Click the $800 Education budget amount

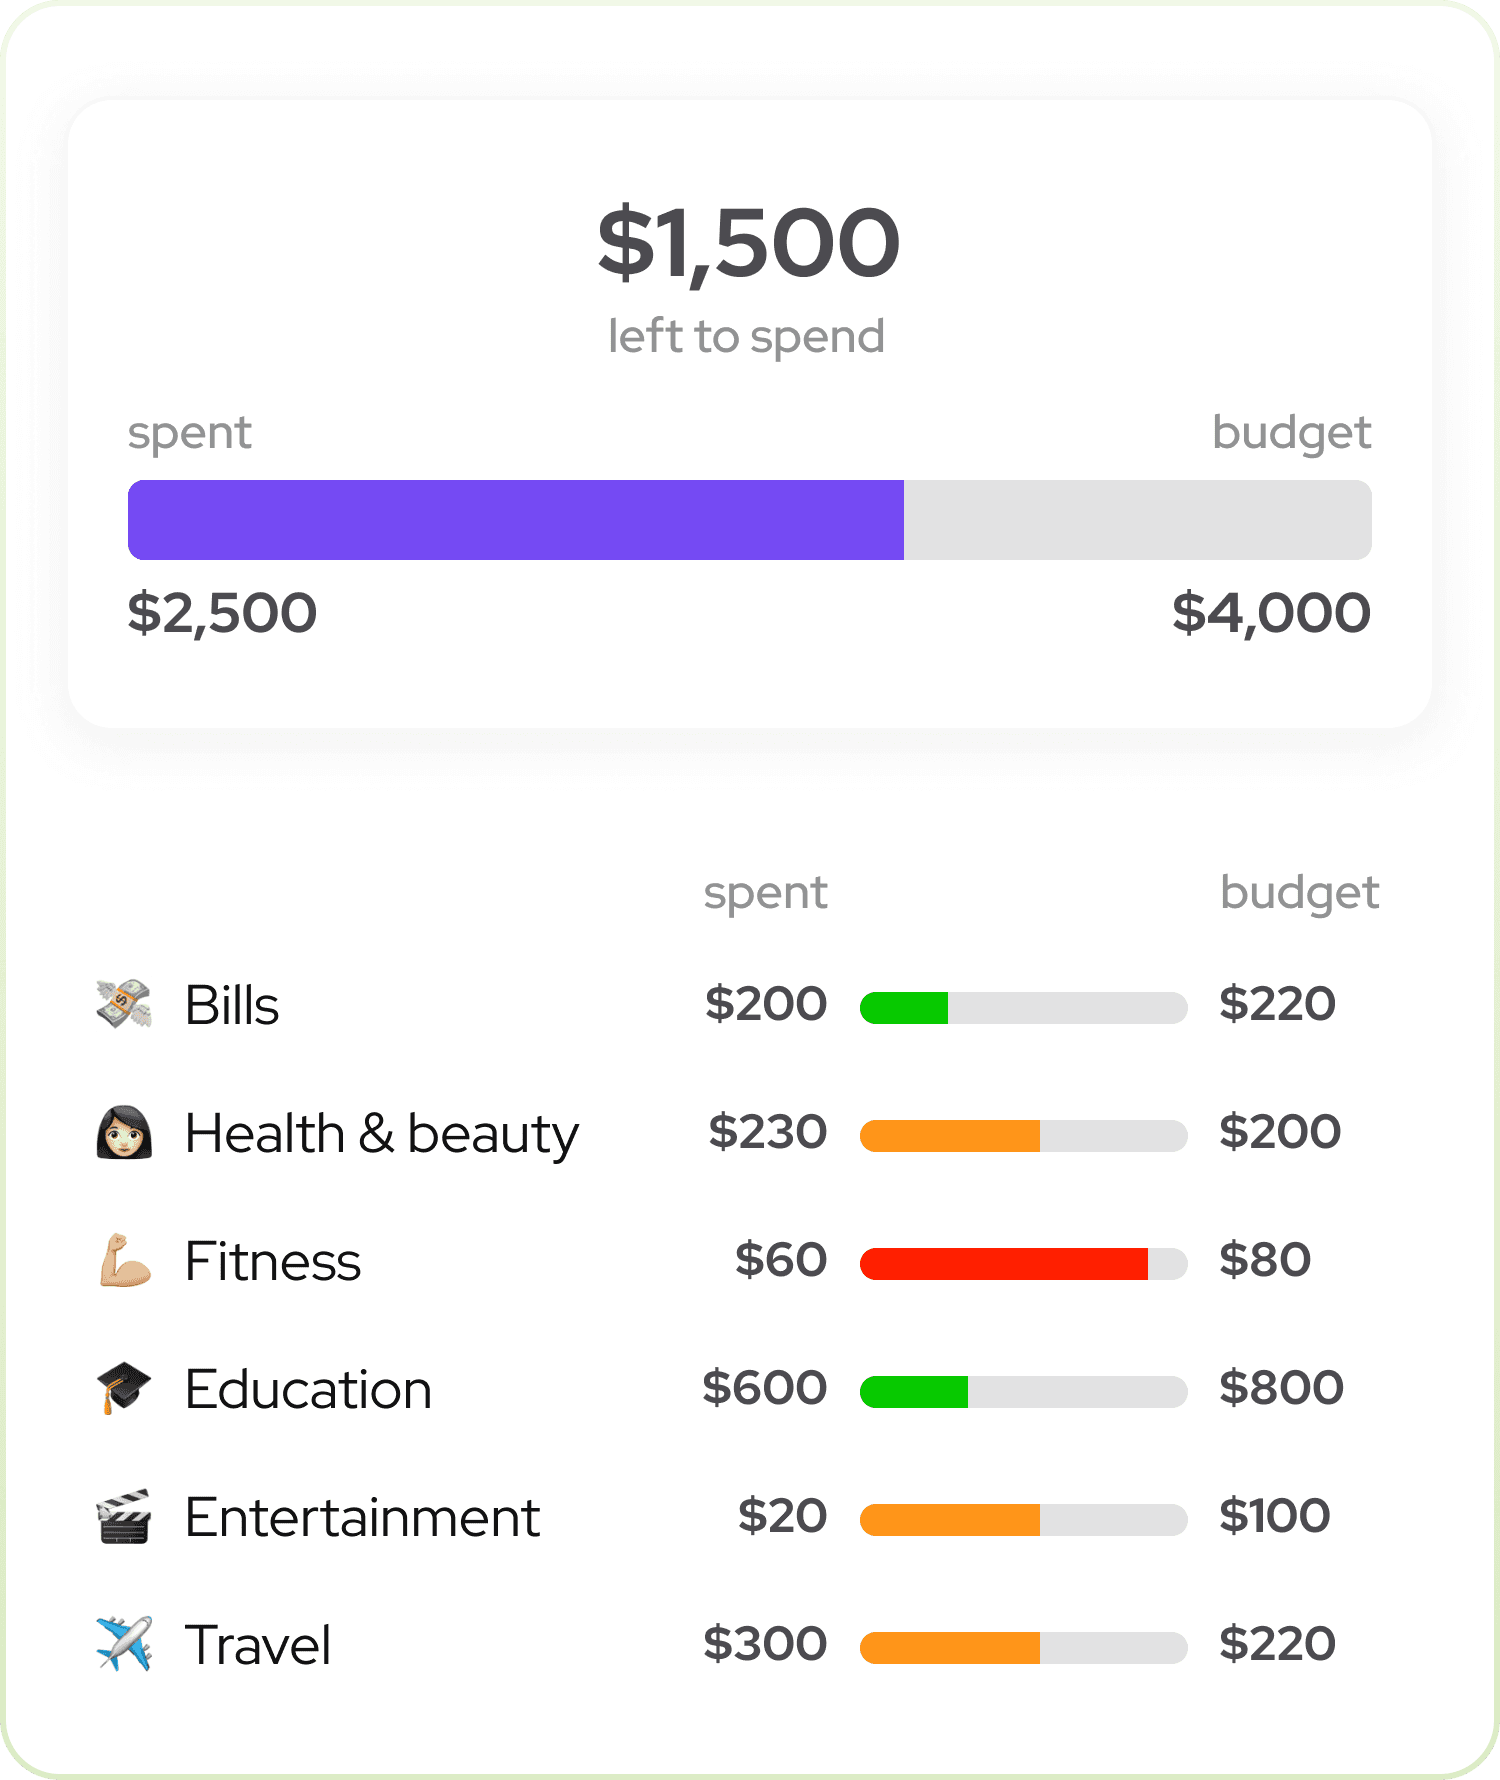point(1281,1388)
